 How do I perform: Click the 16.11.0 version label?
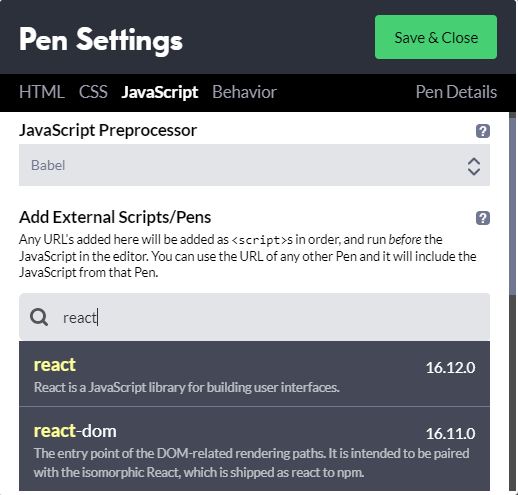pos(450,433)
